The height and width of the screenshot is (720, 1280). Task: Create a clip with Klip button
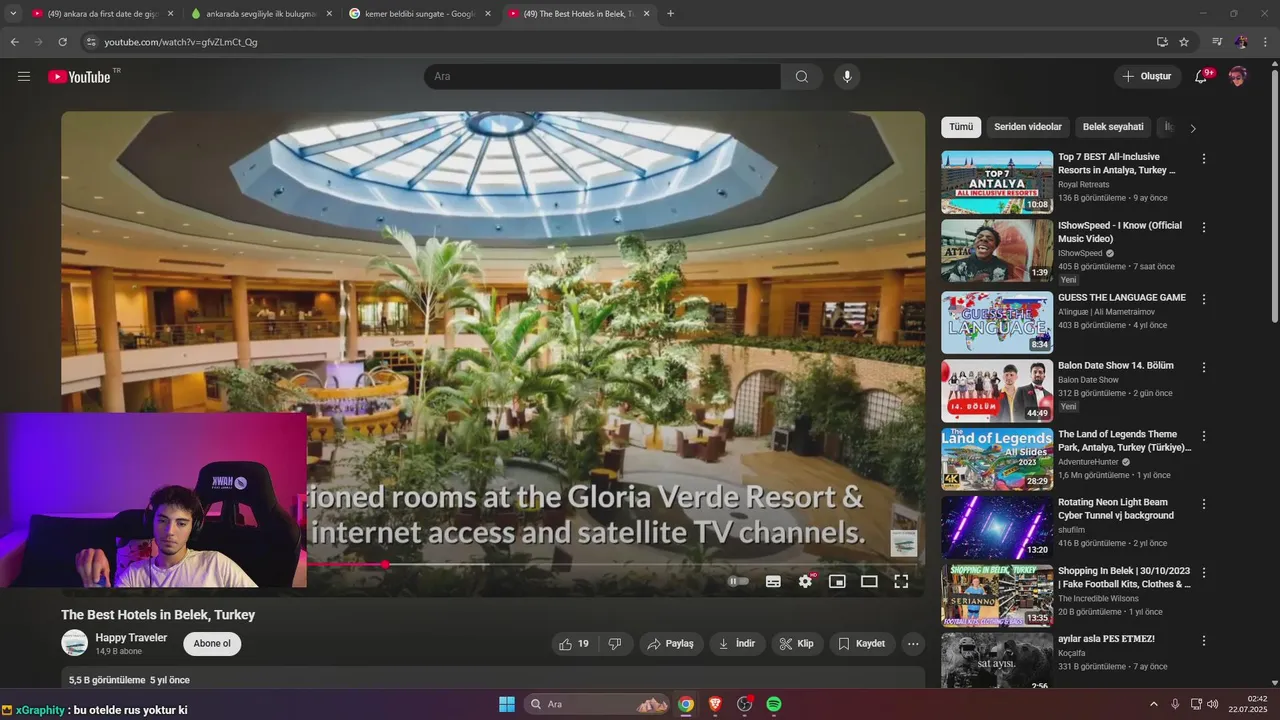tap(797, 644)
